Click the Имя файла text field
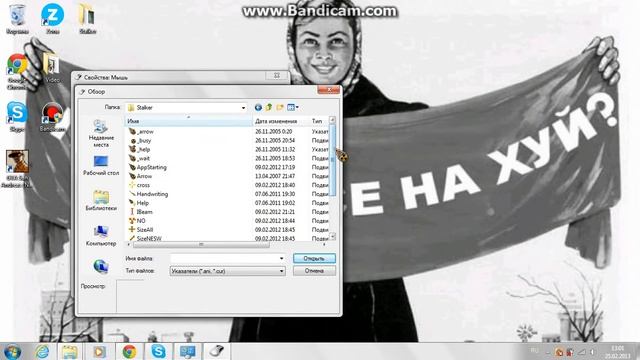 (x=224, y=258)
